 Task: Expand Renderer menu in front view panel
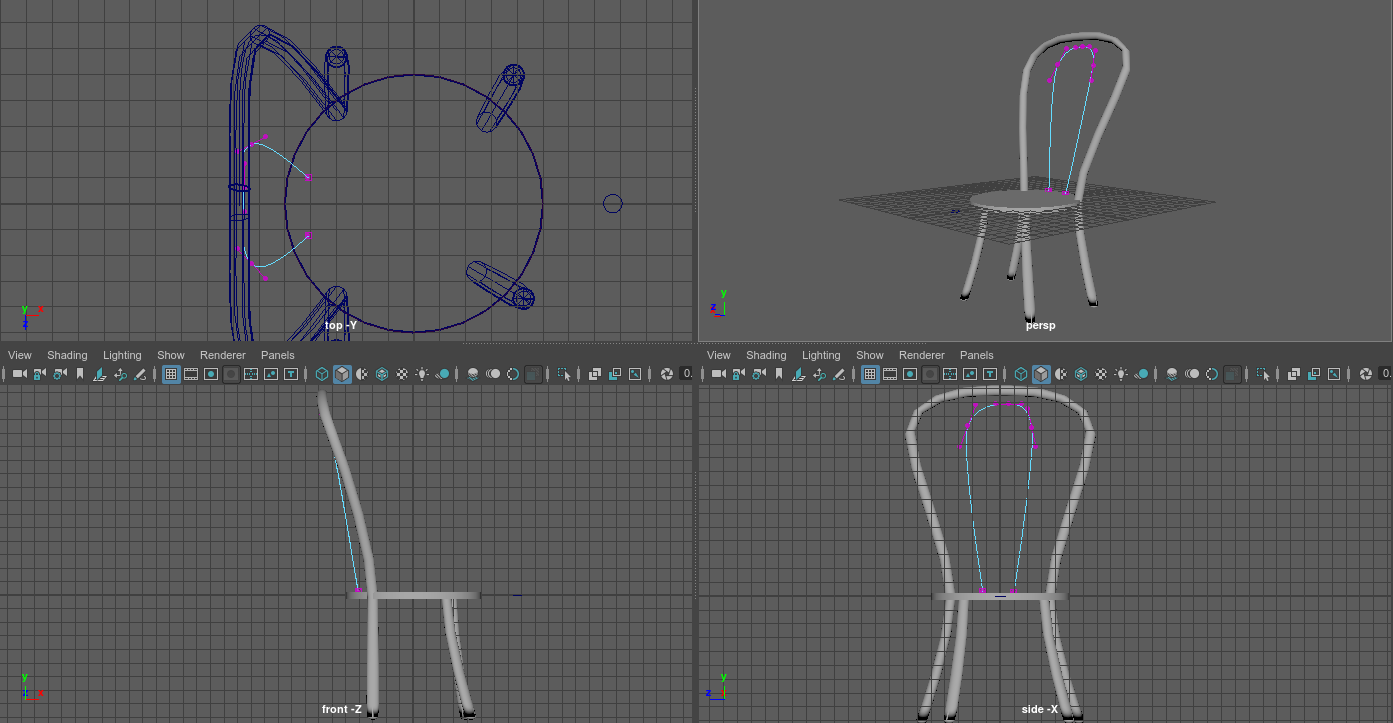tap(222, 355)
